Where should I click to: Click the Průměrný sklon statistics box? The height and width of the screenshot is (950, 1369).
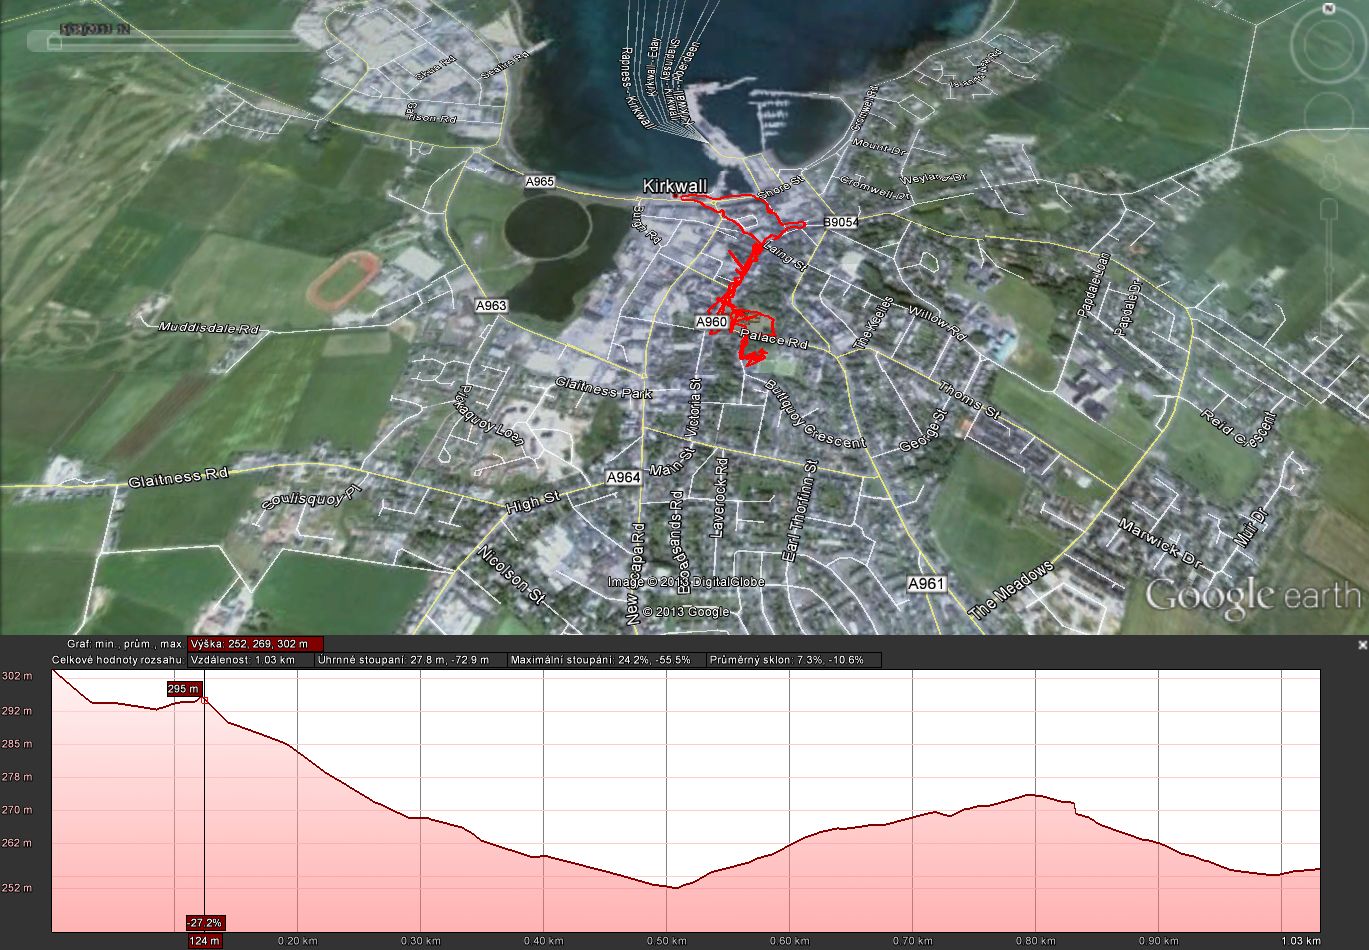point(794,661)
